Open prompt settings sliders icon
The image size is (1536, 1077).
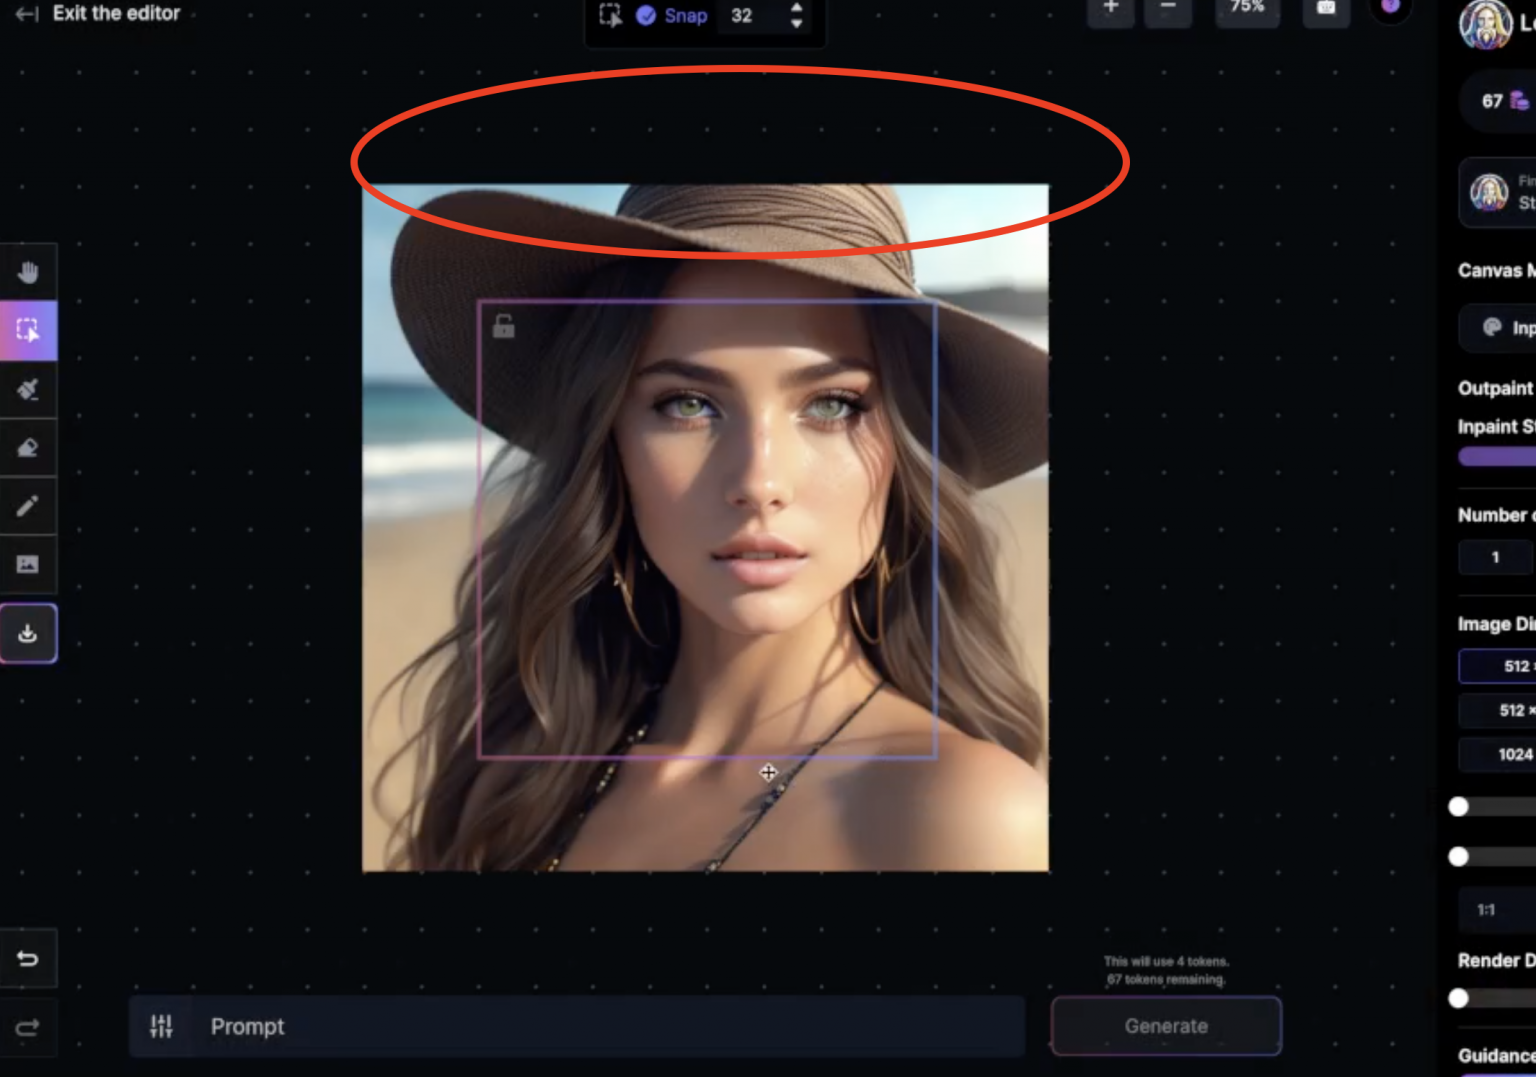[161, 1026]
